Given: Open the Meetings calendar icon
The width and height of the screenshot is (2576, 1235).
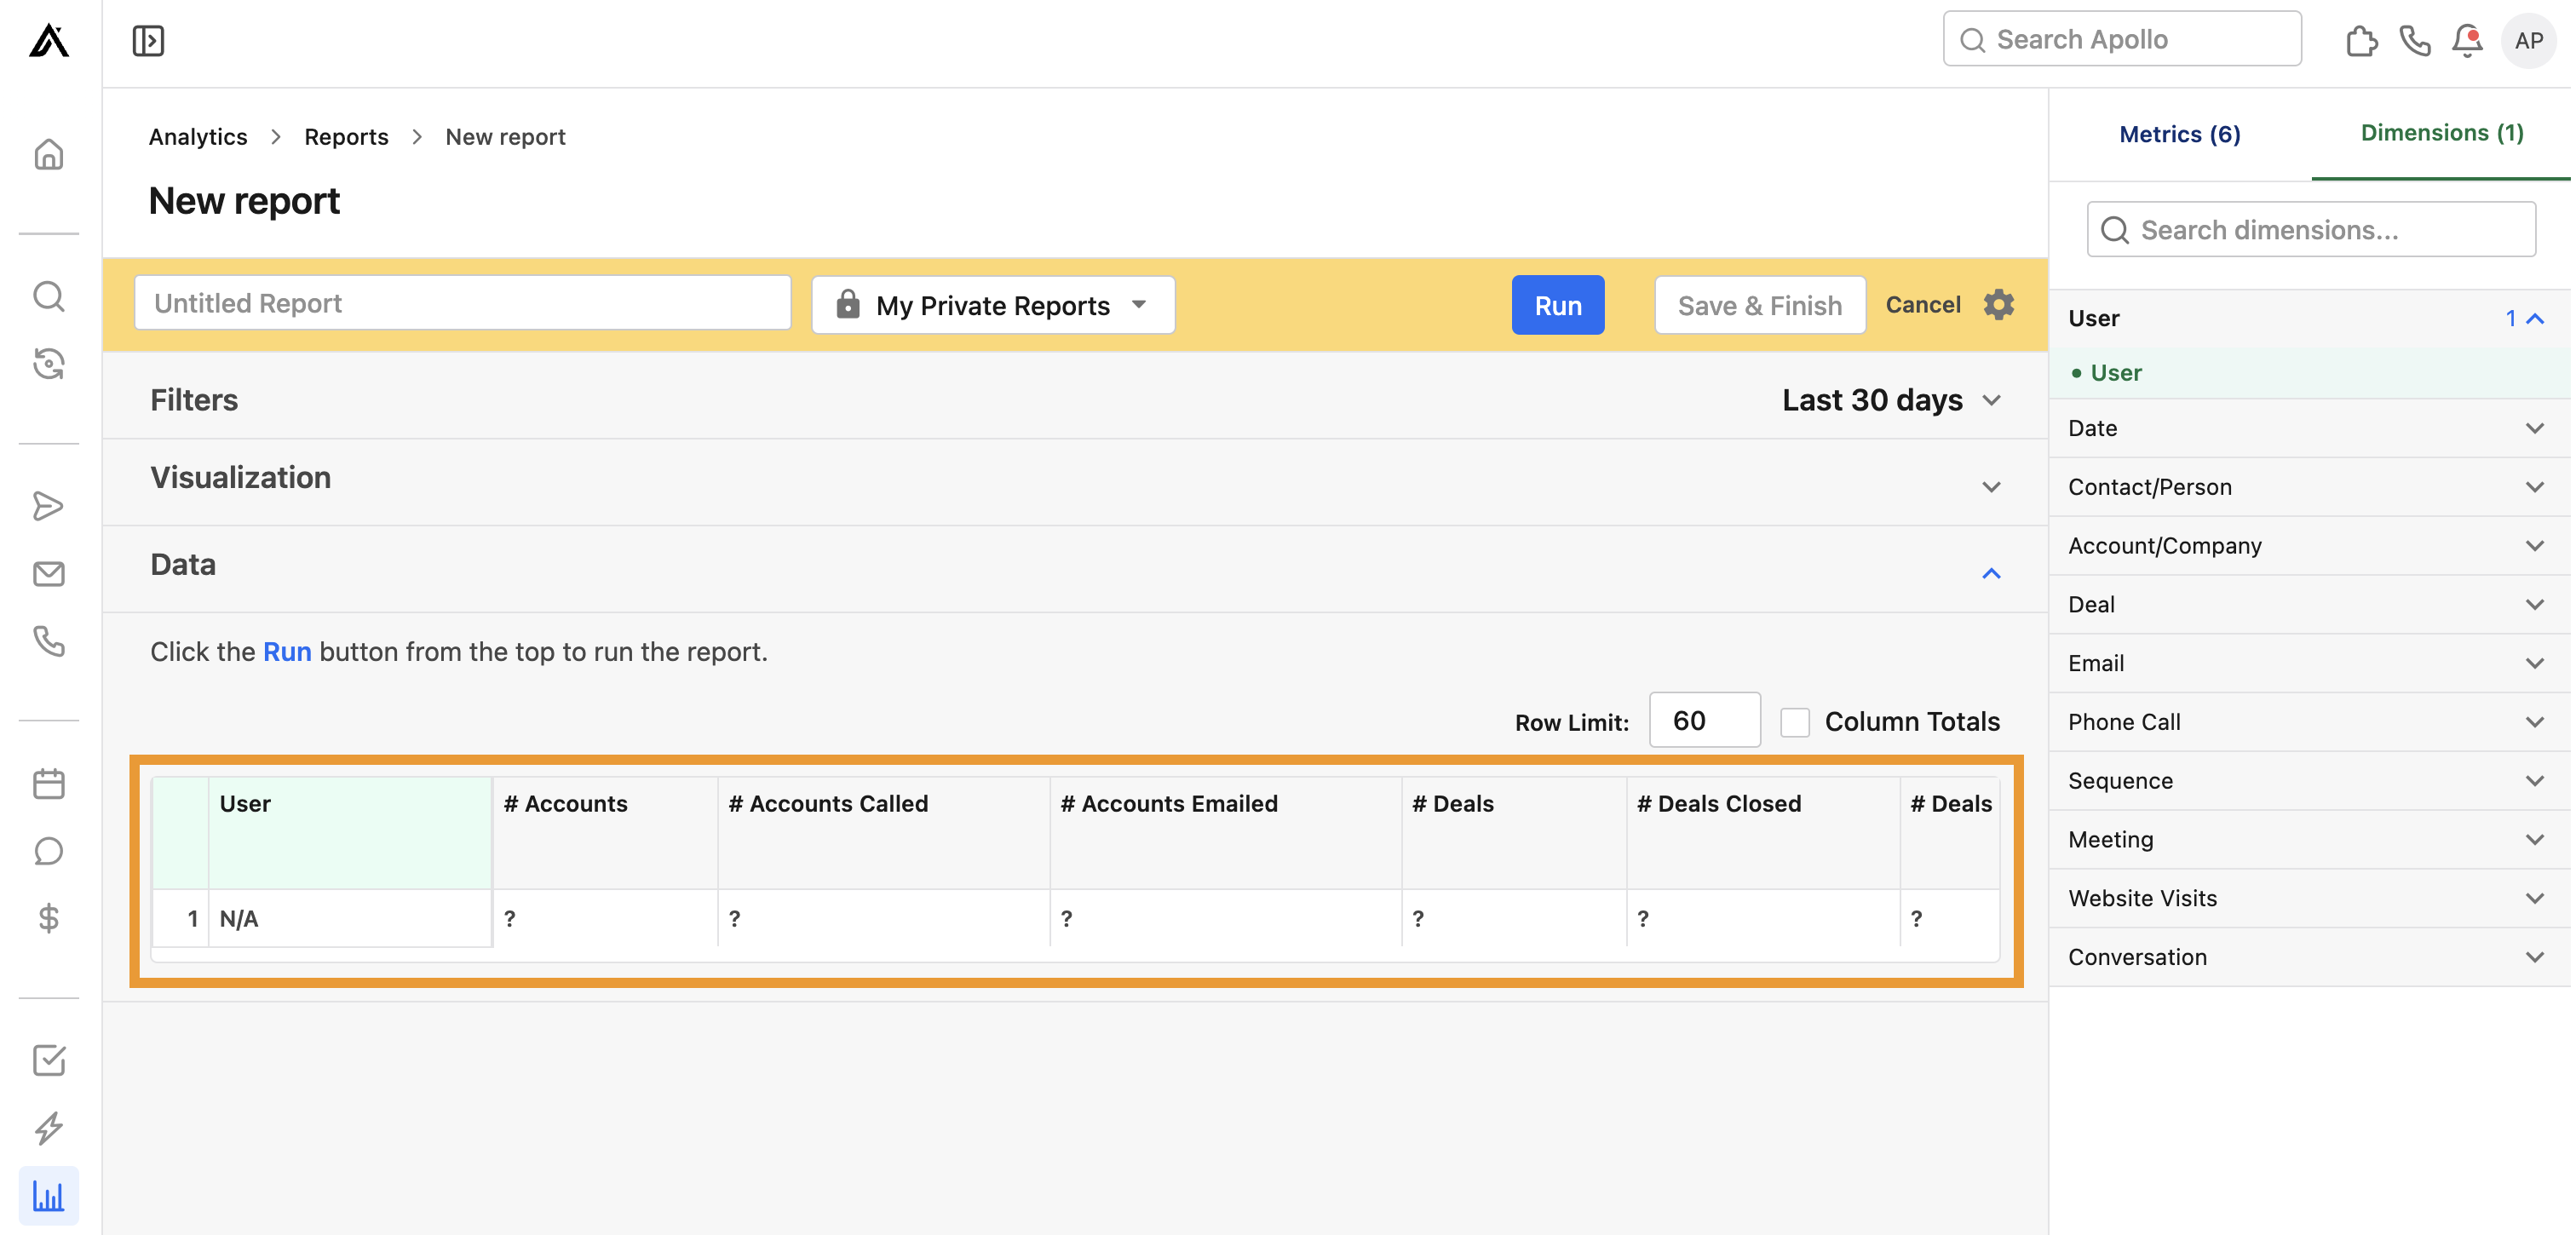Looking at the screenshot, I should [48, 784].
